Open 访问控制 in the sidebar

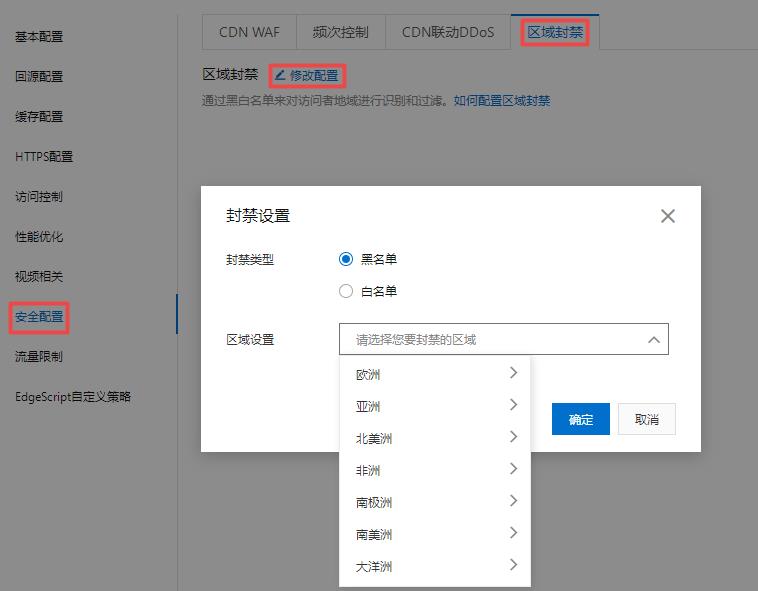[39, 197]
